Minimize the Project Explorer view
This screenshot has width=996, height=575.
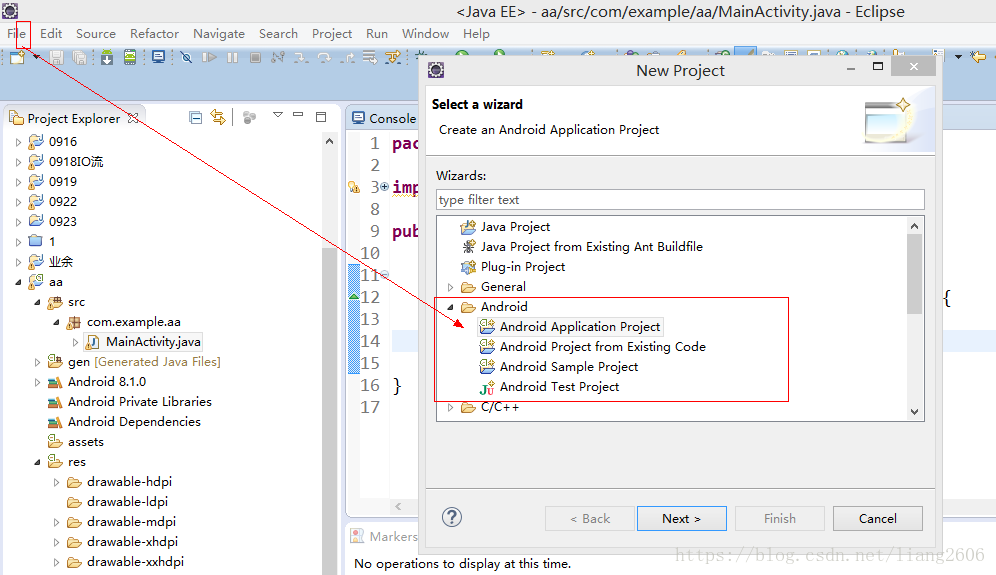298,115
